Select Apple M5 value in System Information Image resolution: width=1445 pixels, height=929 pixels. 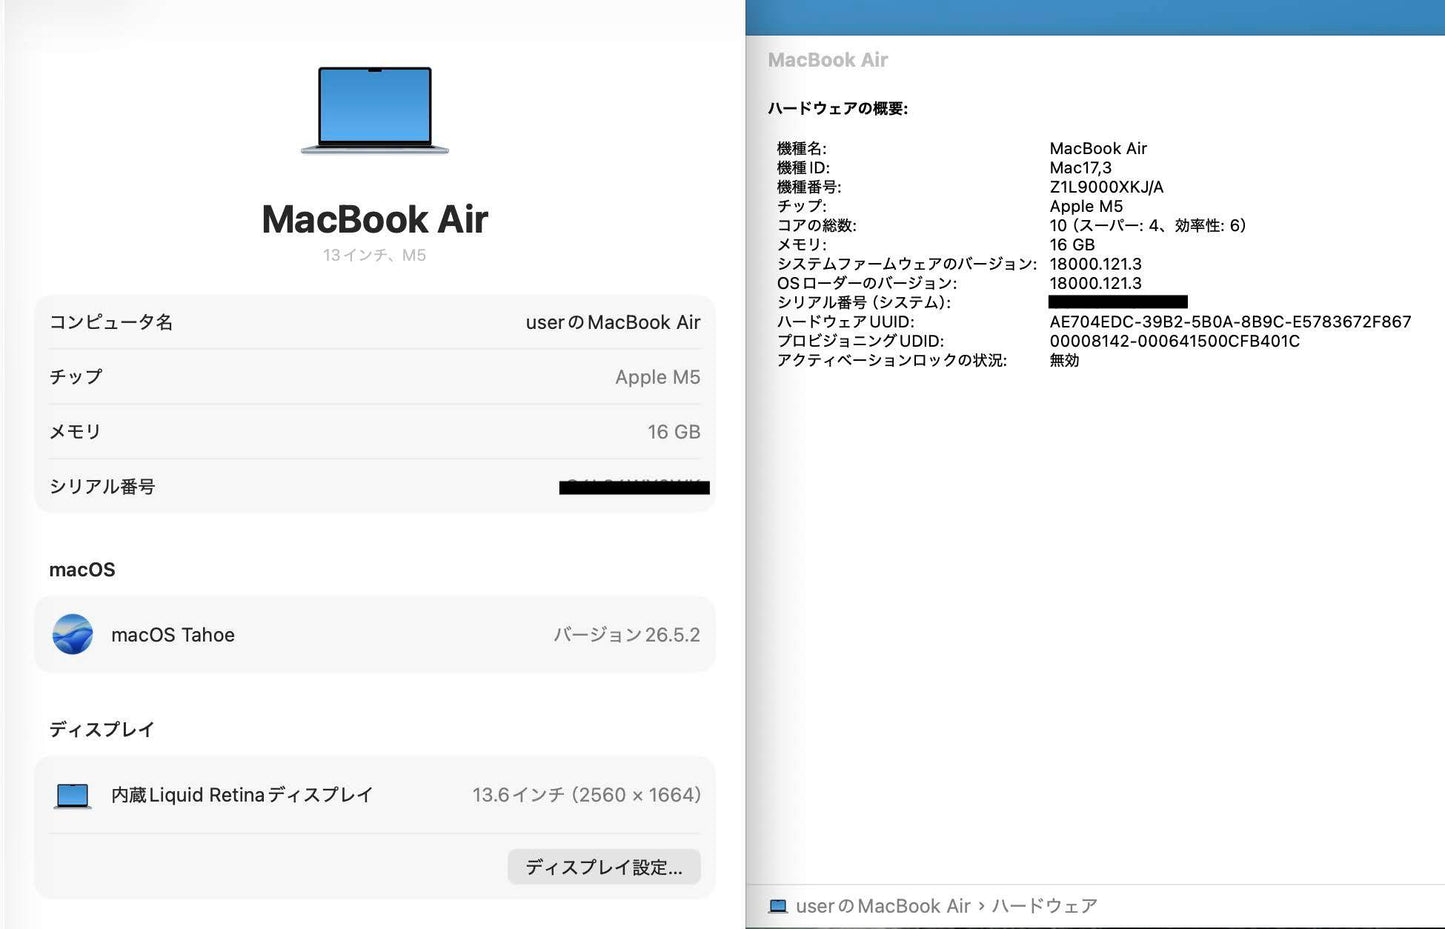[1086, 206]
